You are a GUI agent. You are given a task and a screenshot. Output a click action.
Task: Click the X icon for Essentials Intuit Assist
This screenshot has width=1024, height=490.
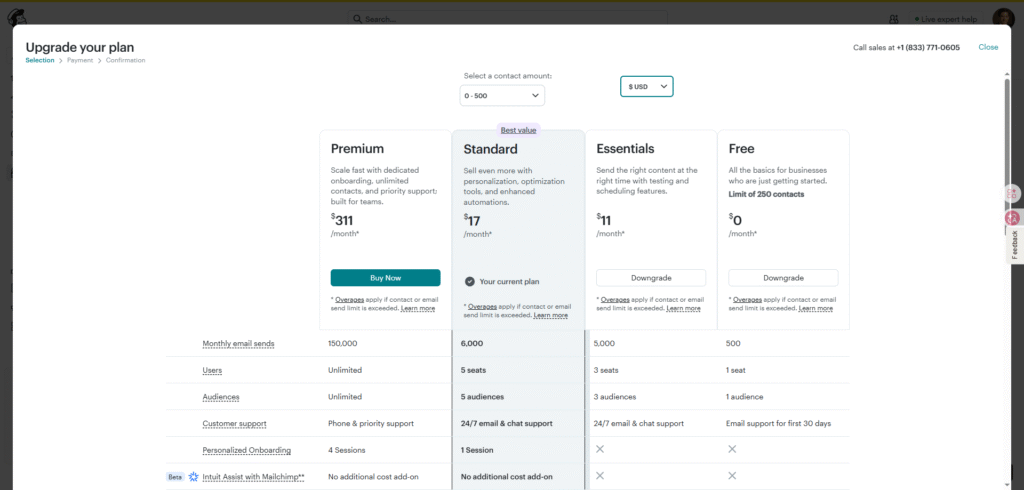(x=600, y=476)
